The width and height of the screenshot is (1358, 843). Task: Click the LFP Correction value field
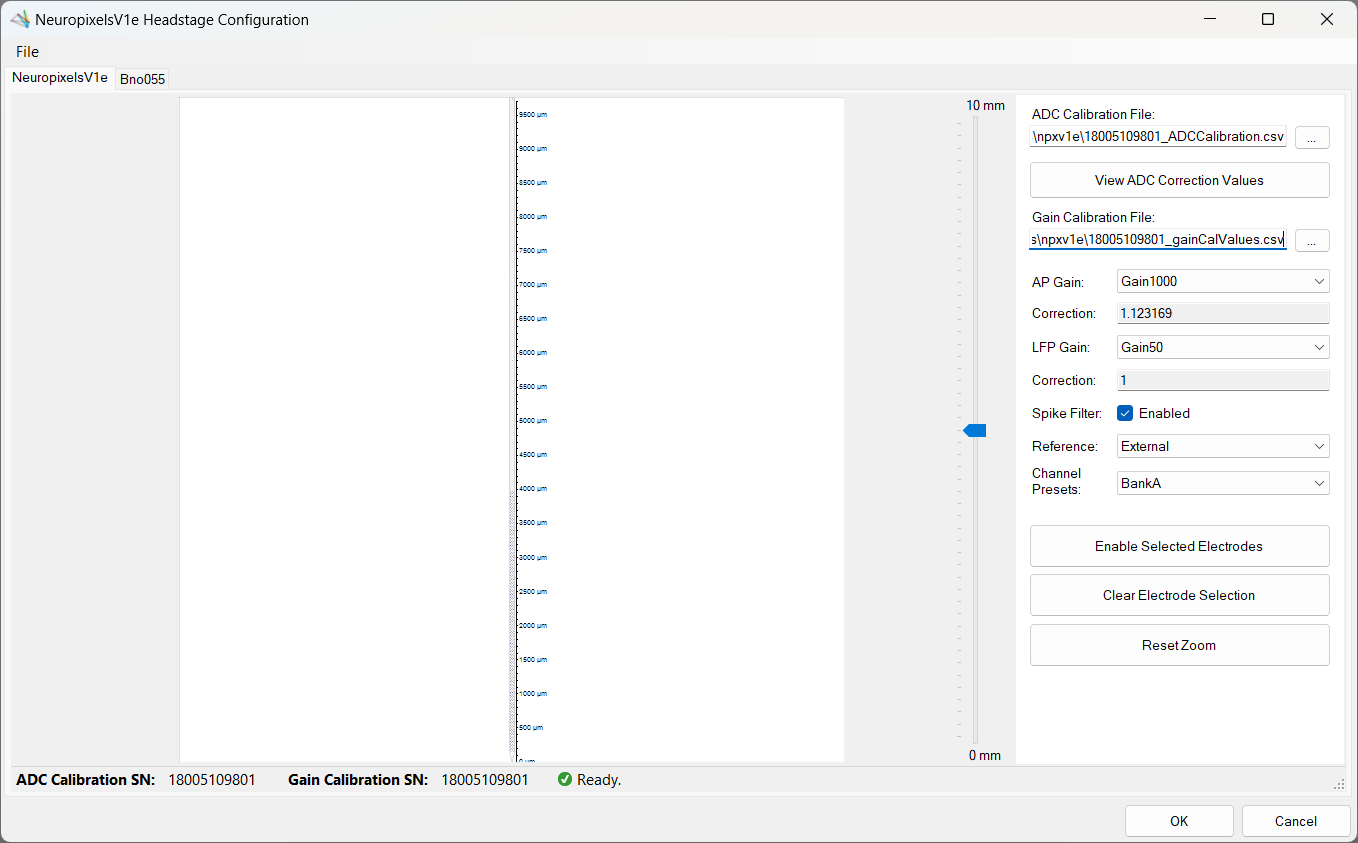1223,380
